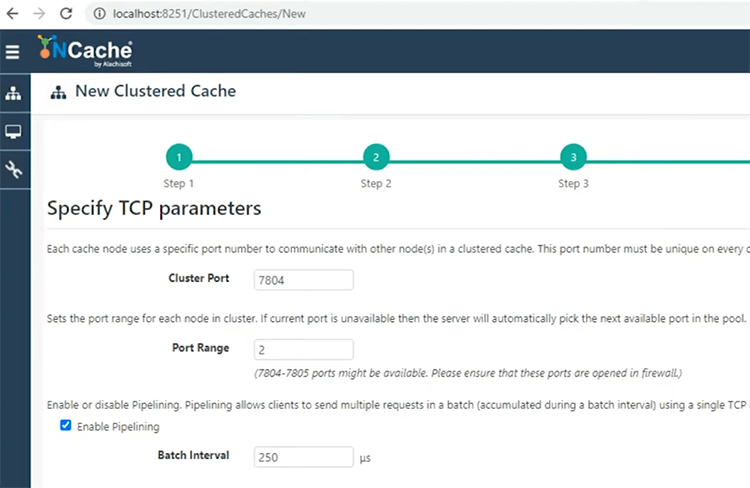This screenshot has width=750, height=488.
Task: Open the monitor sidebar icon
Action: coord(13,132)
